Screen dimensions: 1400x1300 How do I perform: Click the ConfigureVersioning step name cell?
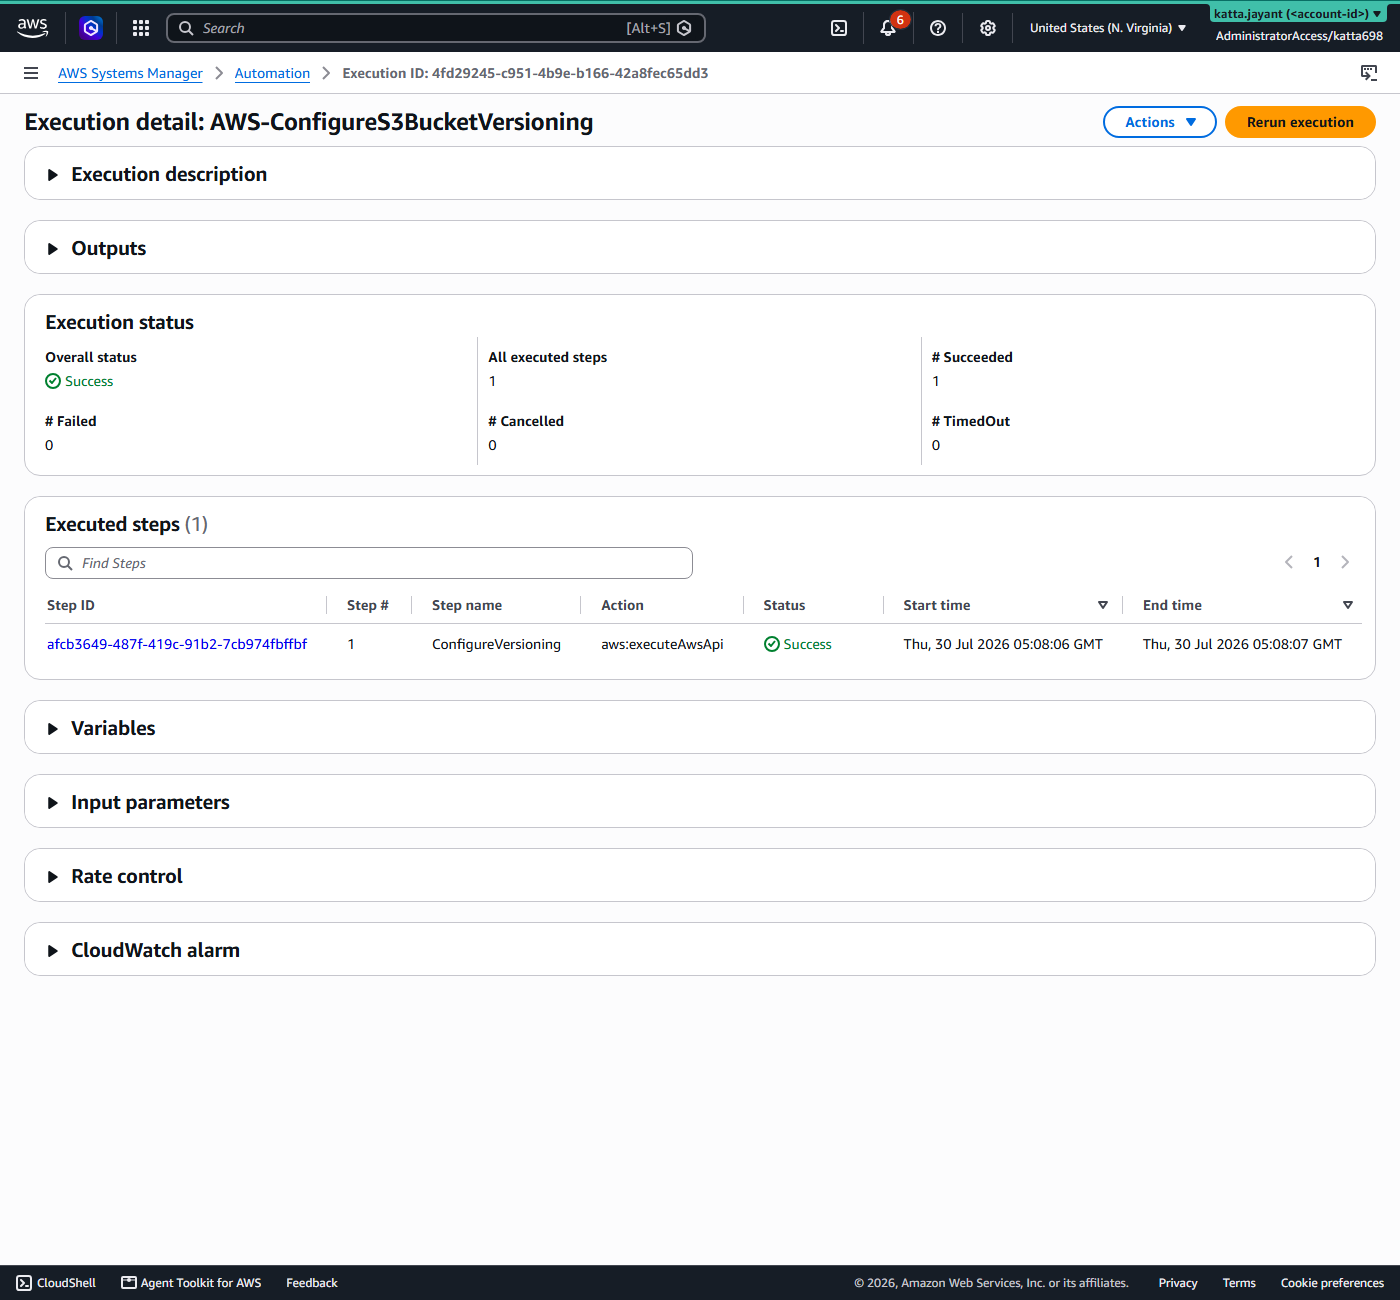[x=496, y=644]
